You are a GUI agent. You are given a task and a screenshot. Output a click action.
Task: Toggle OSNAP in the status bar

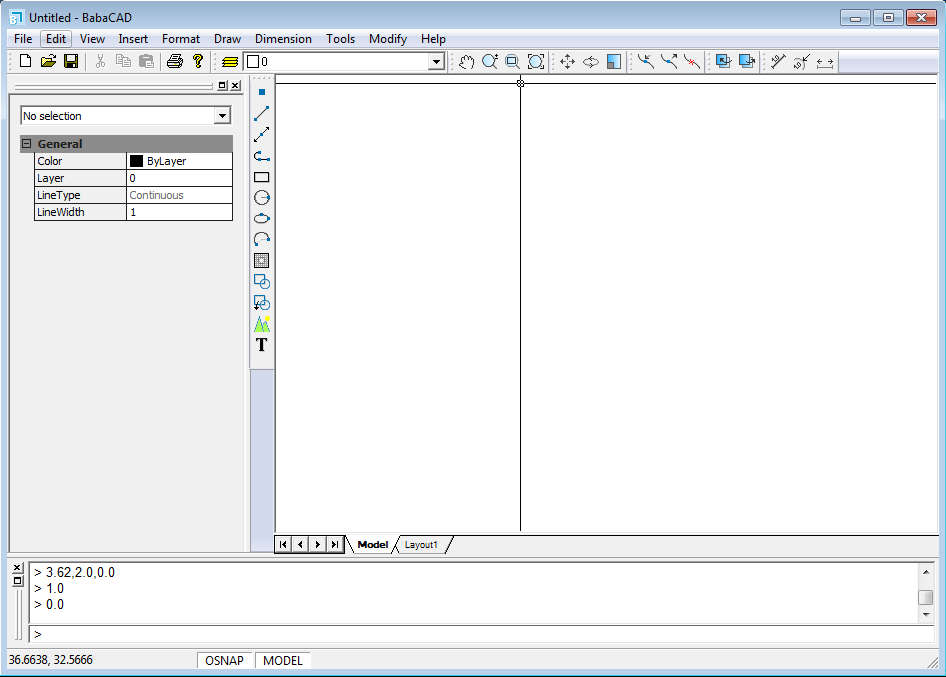pos(224,660)
